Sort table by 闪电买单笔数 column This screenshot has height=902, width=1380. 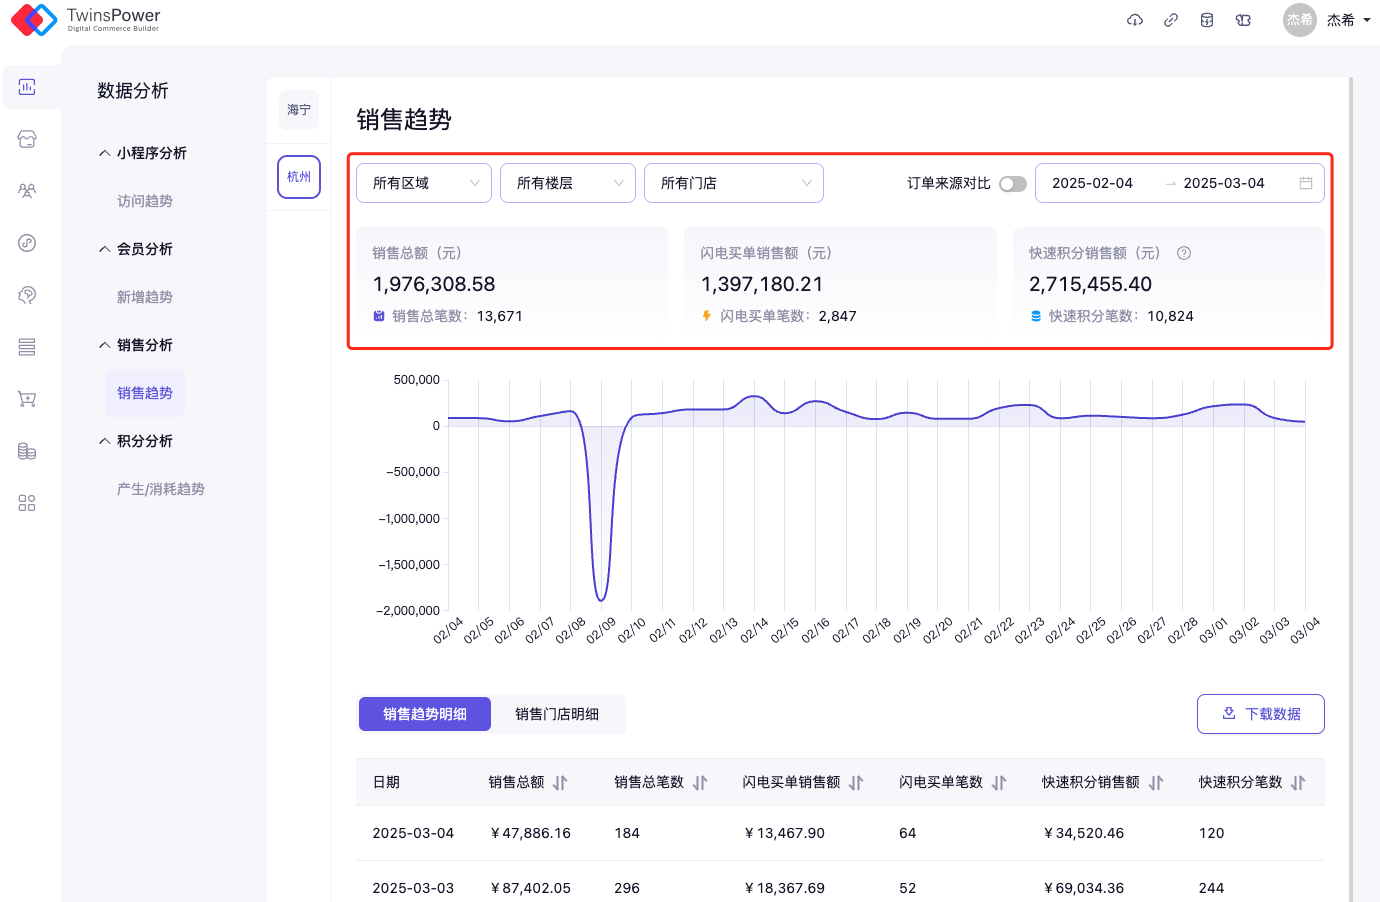999,783
